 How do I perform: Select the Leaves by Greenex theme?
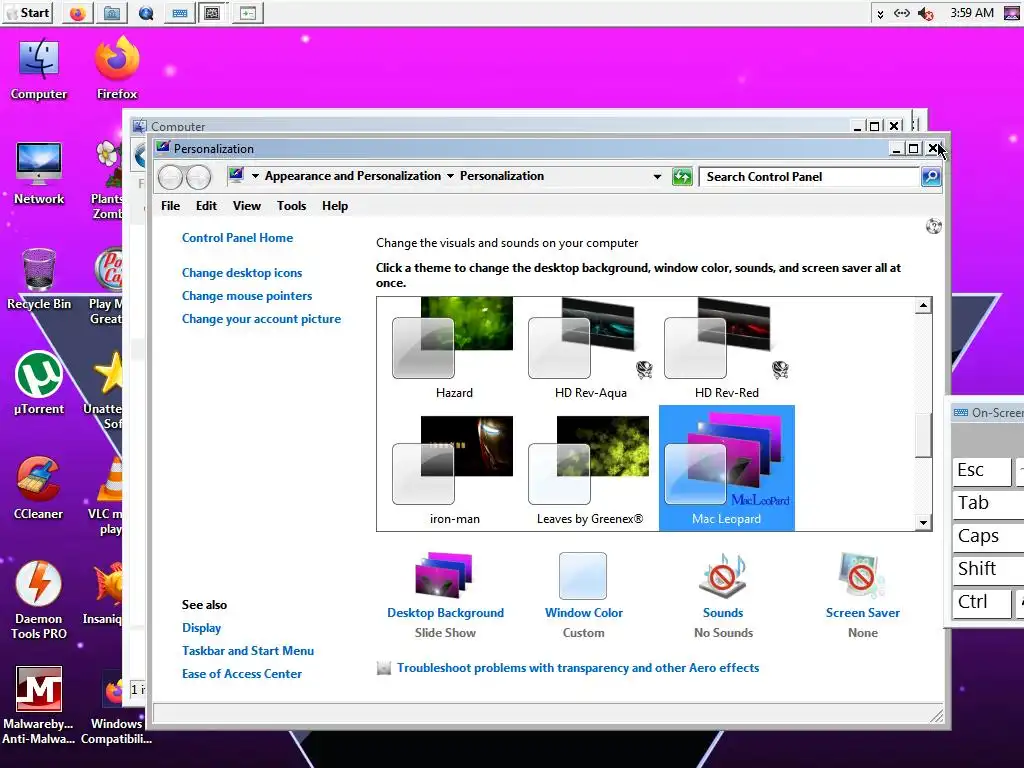590,470
